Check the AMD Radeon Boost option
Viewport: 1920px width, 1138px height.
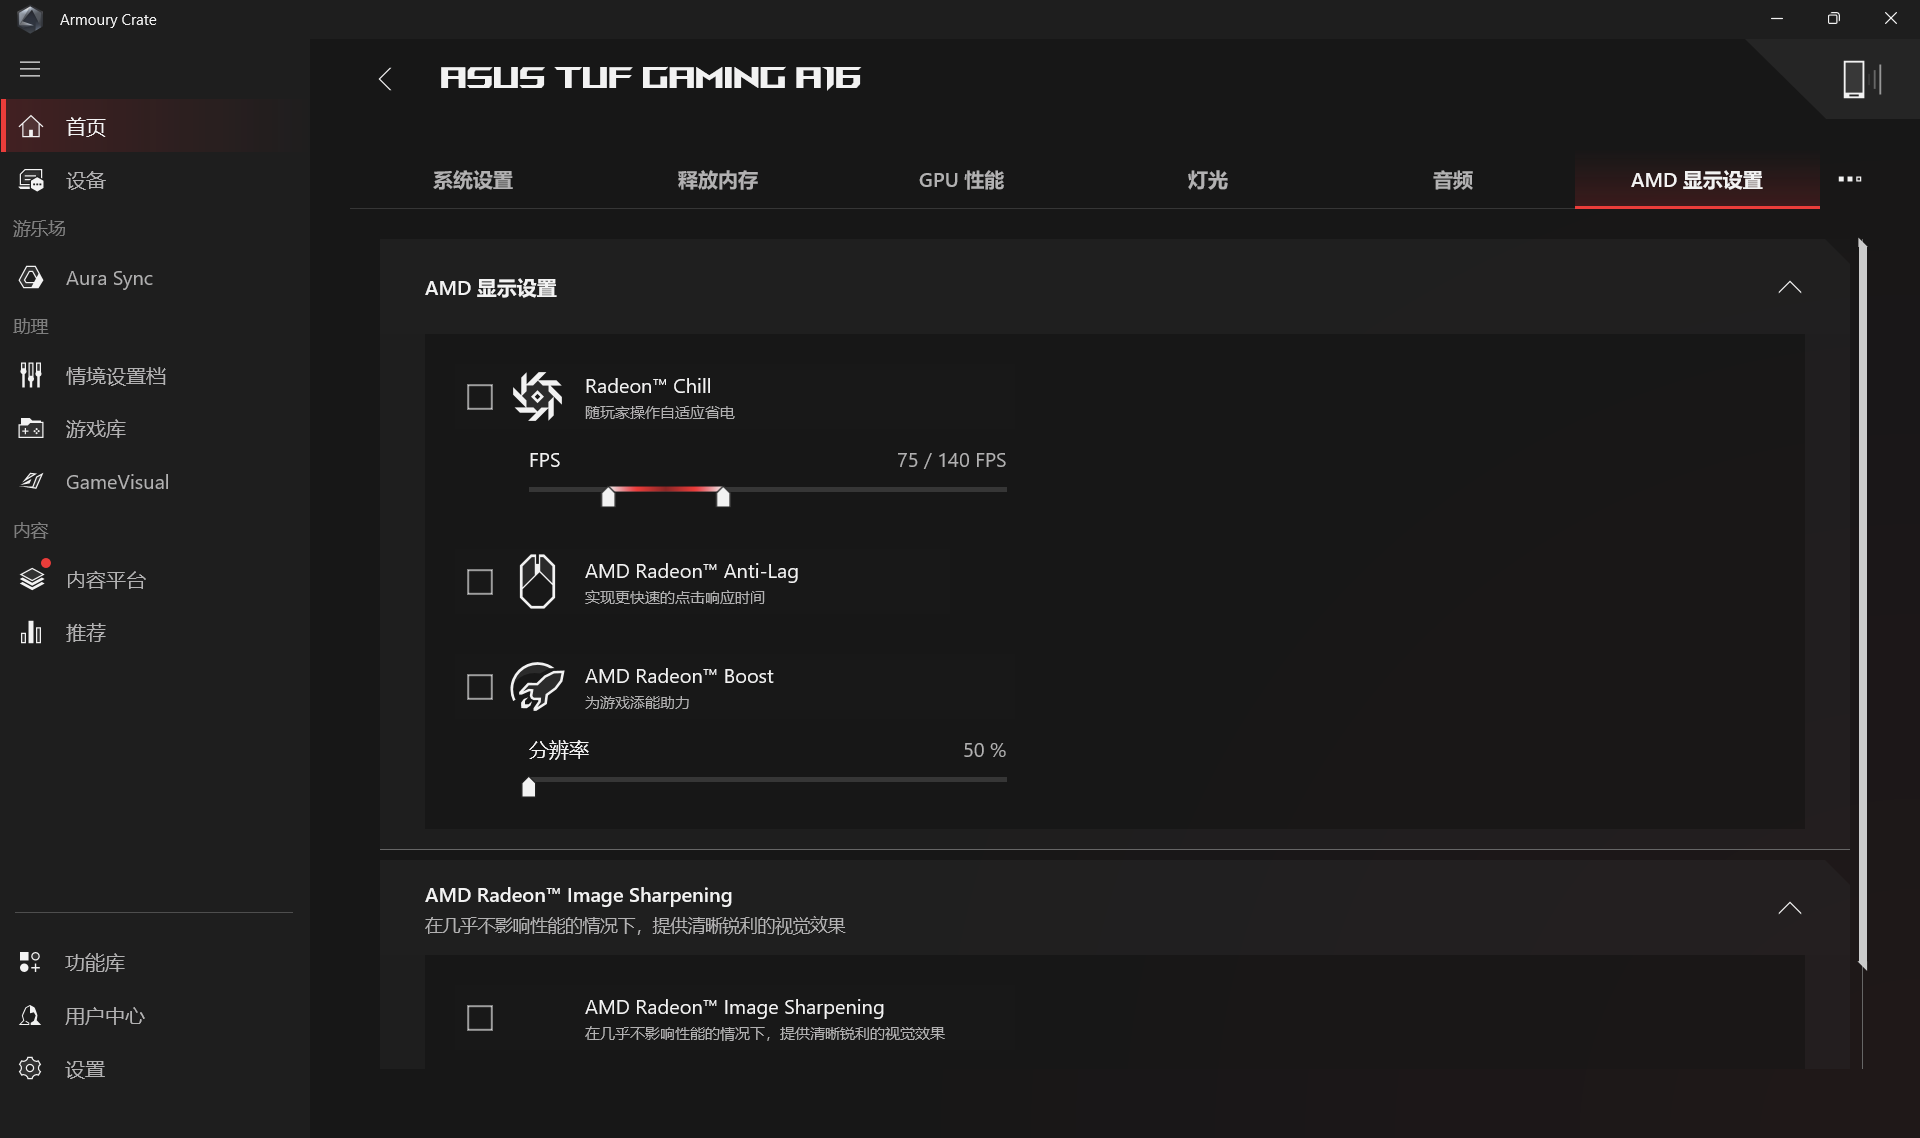coord(480,687)
